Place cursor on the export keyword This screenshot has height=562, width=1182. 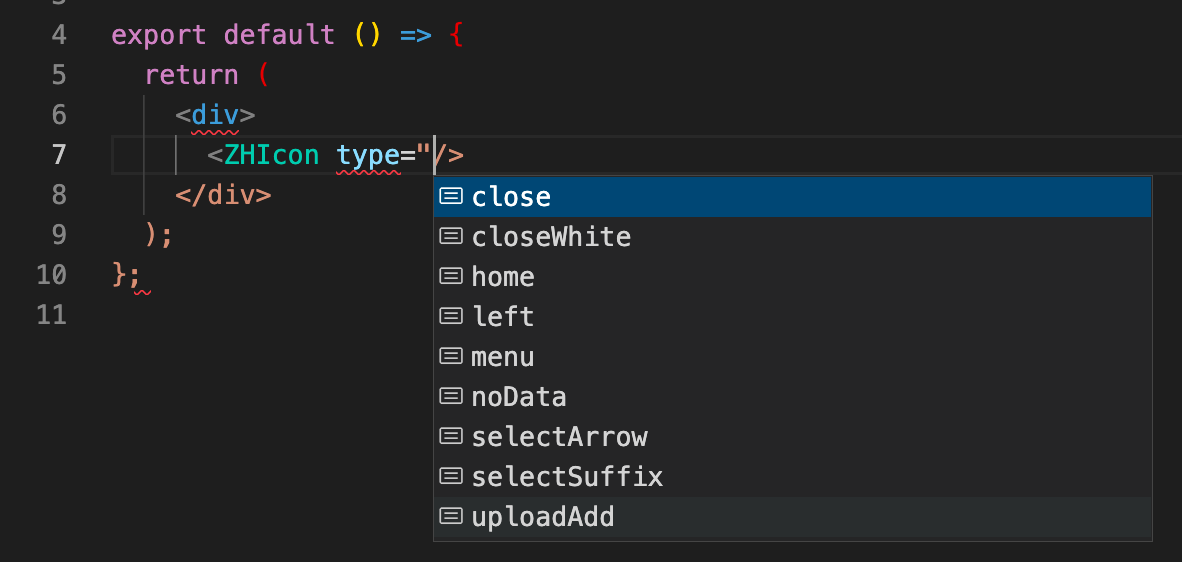pos(159,35)
